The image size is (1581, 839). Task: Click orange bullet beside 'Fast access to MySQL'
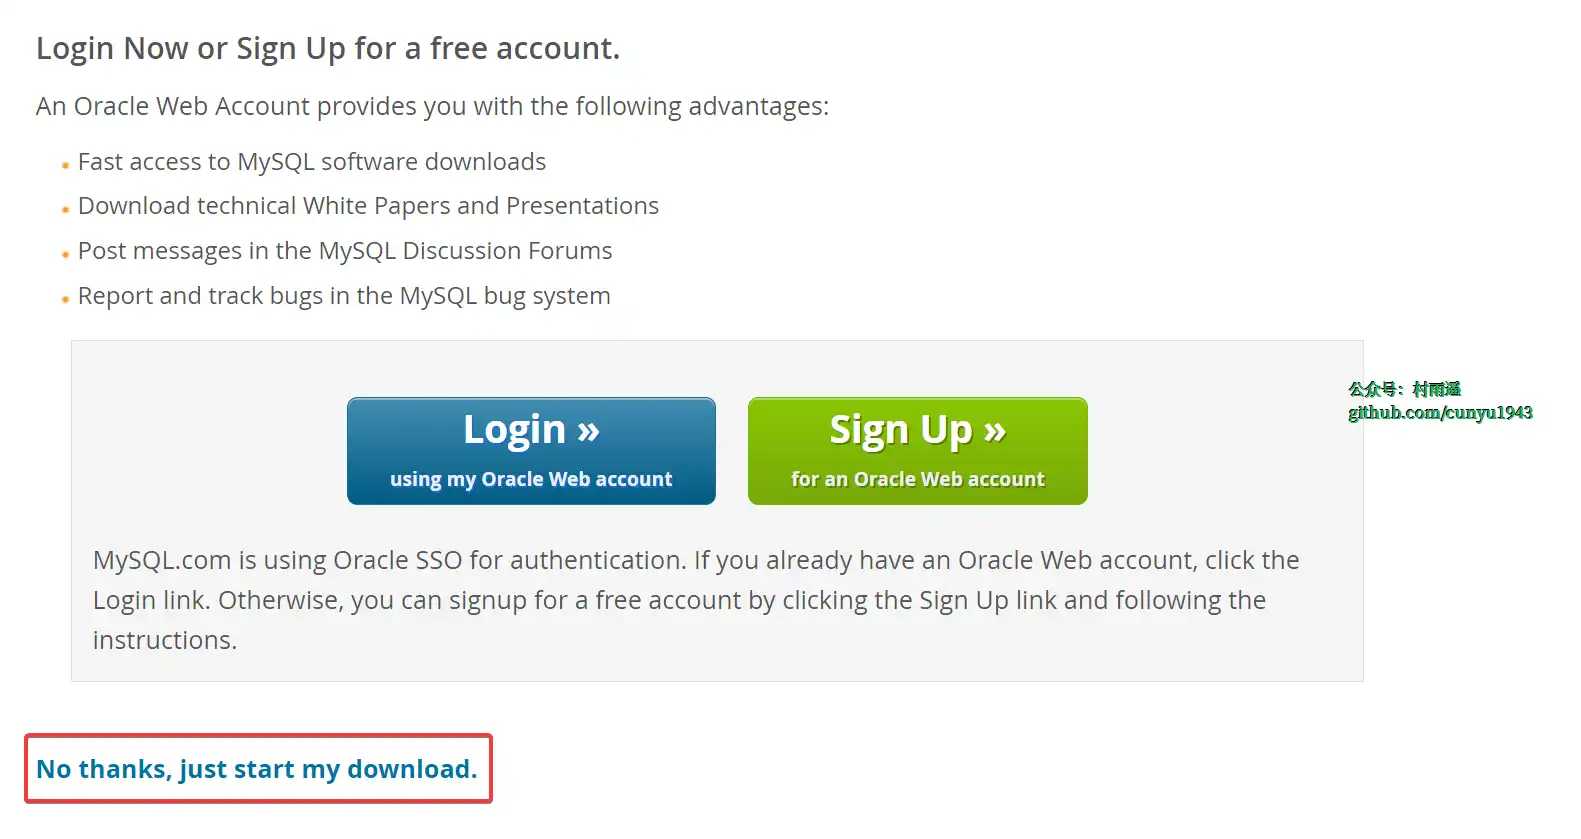click(x=65, y=165)
